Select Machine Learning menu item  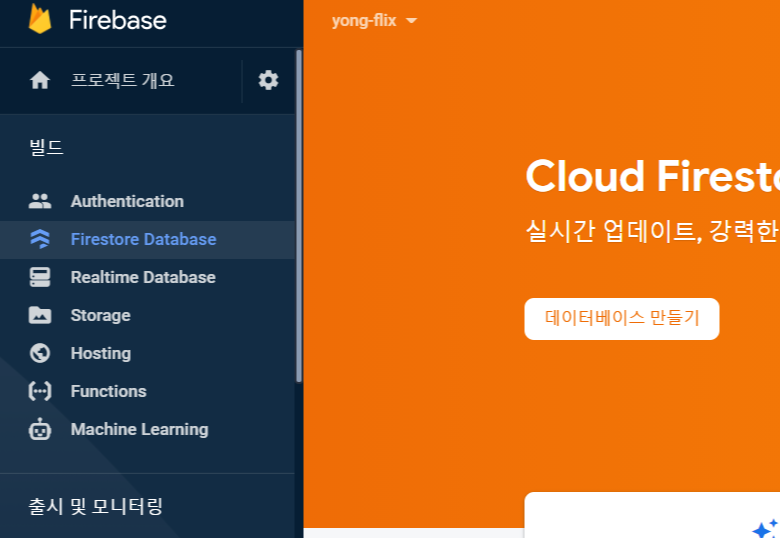click(x=148, y=429)
